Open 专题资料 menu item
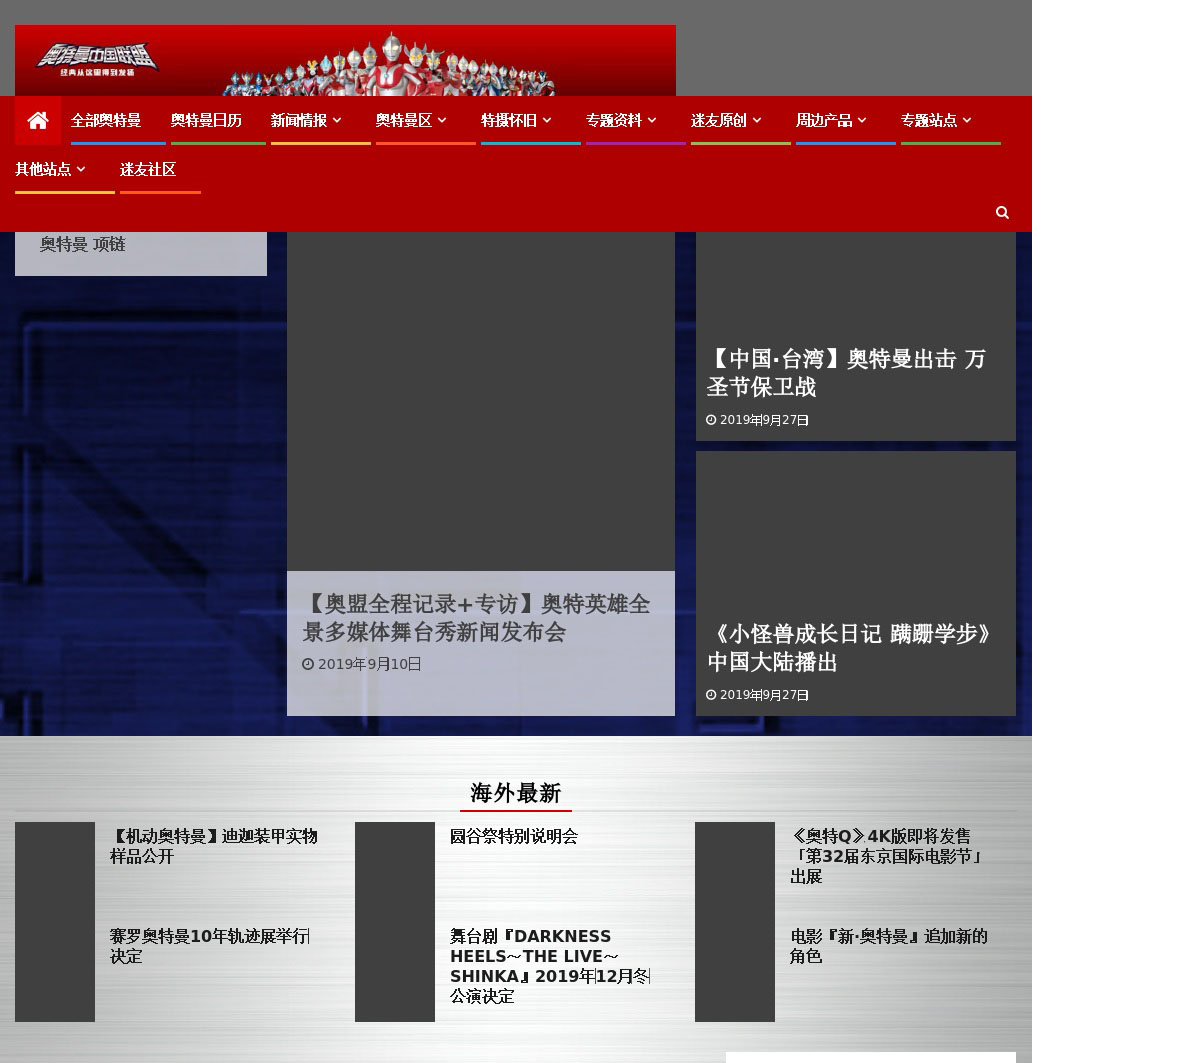The image size is (1200, 1063). (x=613, y=121)
